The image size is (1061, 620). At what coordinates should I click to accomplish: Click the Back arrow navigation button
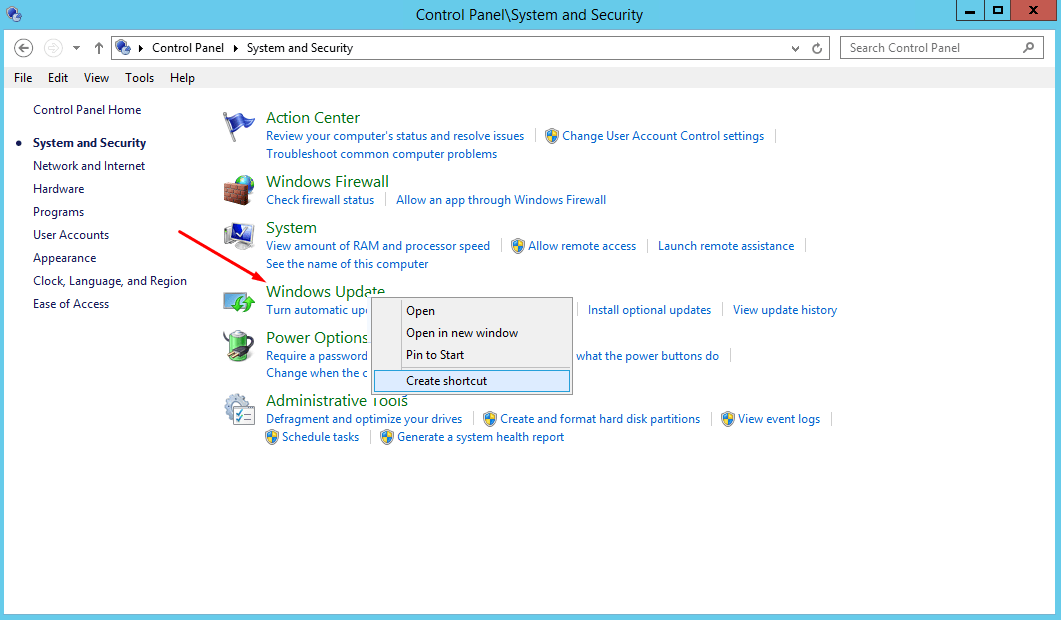(23, 48)
